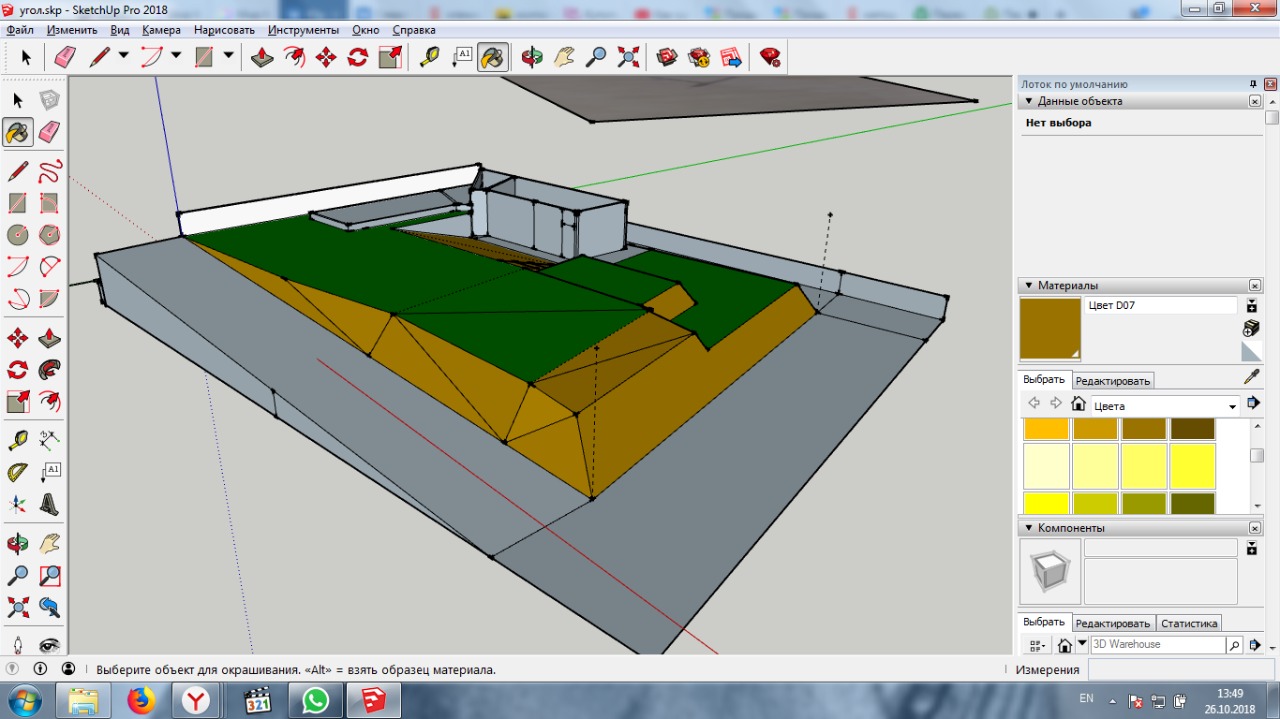Switch to the Редактировать materials tab
Screen dimensions: 1280x719
(1113, 381)
